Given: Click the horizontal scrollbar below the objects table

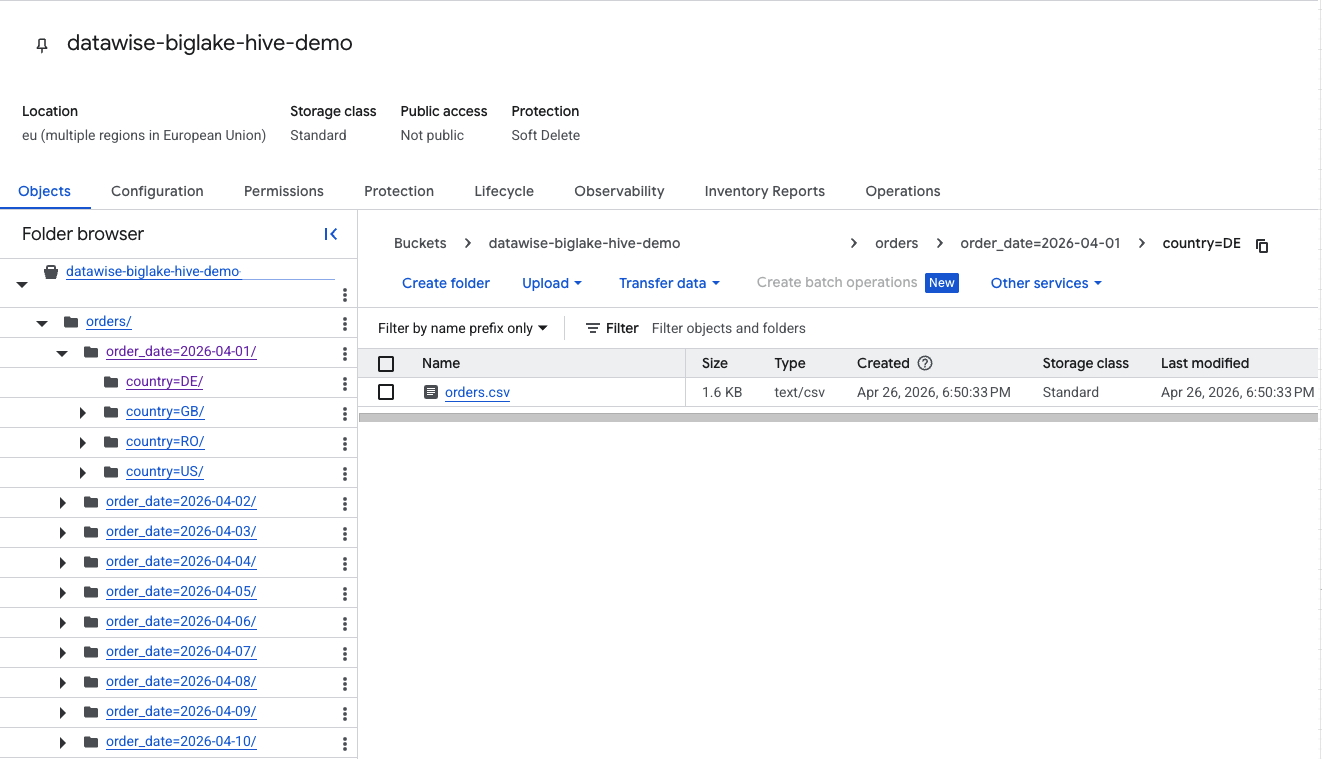Looking at the screenshot, I should coord(838,417).
